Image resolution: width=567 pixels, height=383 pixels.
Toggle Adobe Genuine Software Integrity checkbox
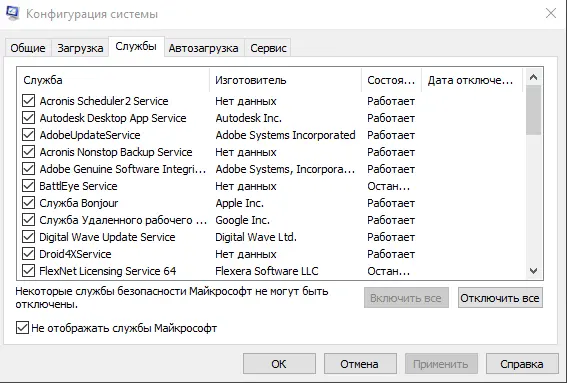(x=29, y=169)
